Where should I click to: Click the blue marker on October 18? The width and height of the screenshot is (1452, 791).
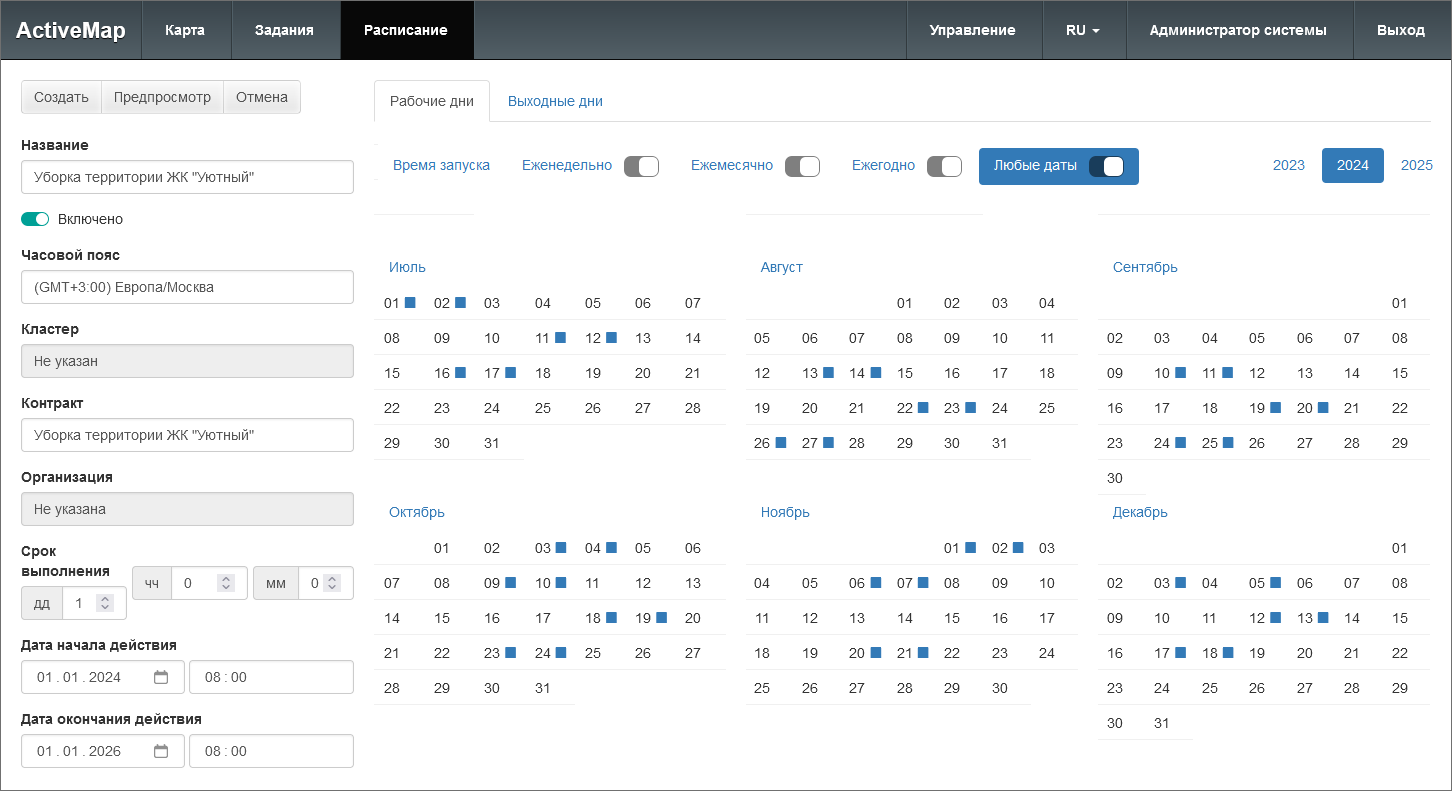tap(611, 618)
